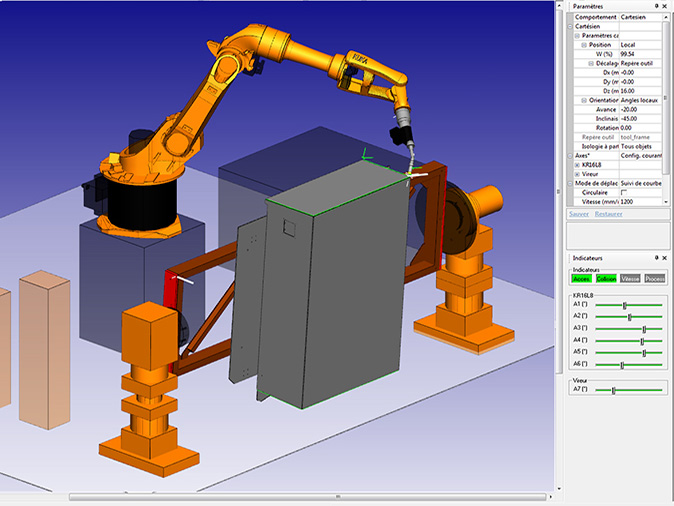The height and width of the screenshot is (506, 674).
Task: Click the Collision indicator
Action: (x=605, y=279)
